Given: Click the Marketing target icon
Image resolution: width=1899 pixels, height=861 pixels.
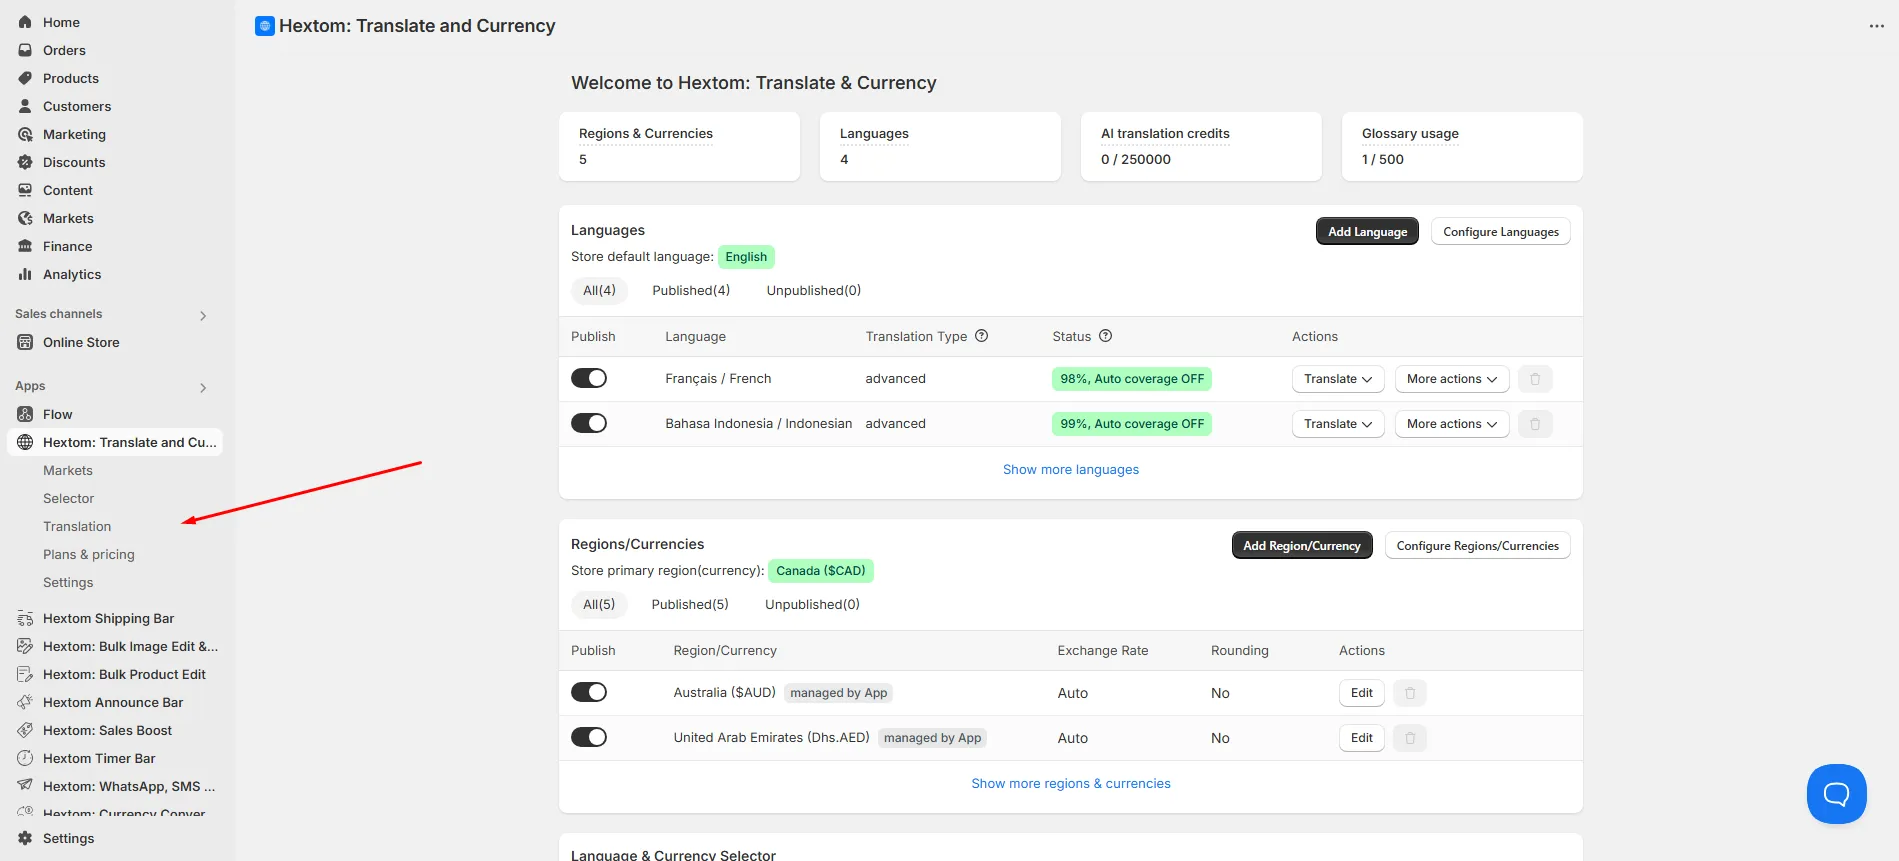Looking at the screenshot, I should click(x=25, y=134).
